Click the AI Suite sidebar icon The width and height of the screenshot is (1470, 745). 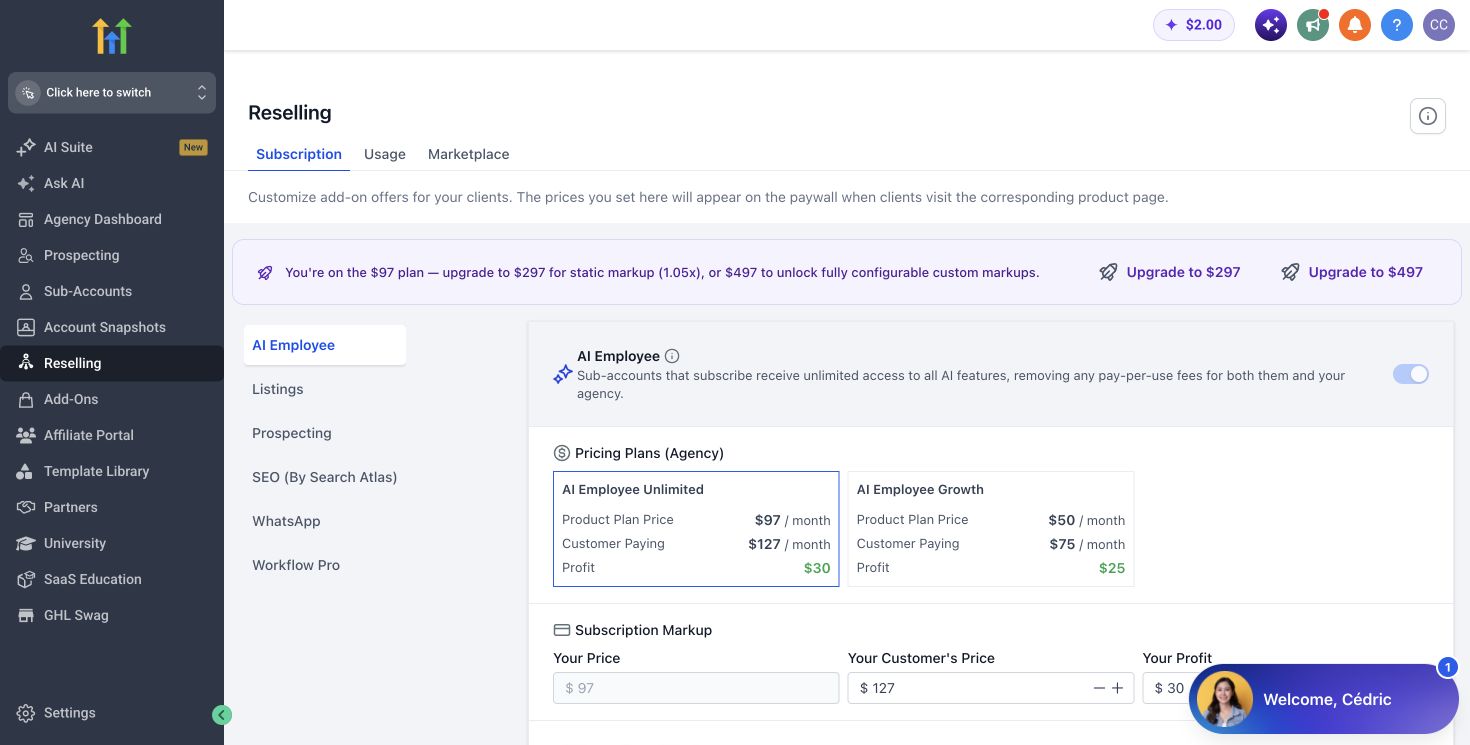pos(26,147)
